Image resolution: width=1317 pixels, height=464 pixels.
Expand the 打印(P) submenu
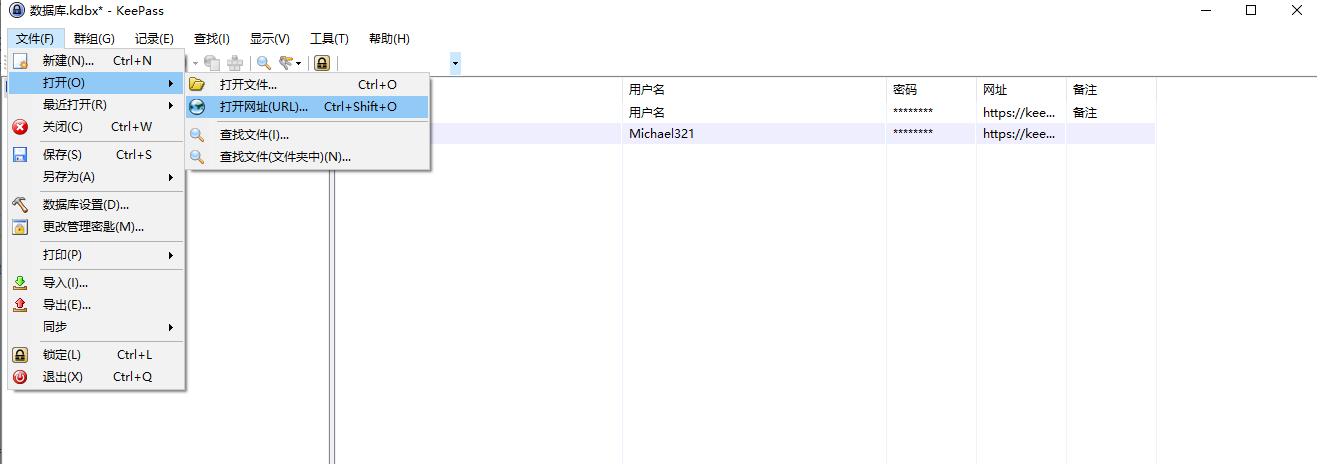click(97, 255)
